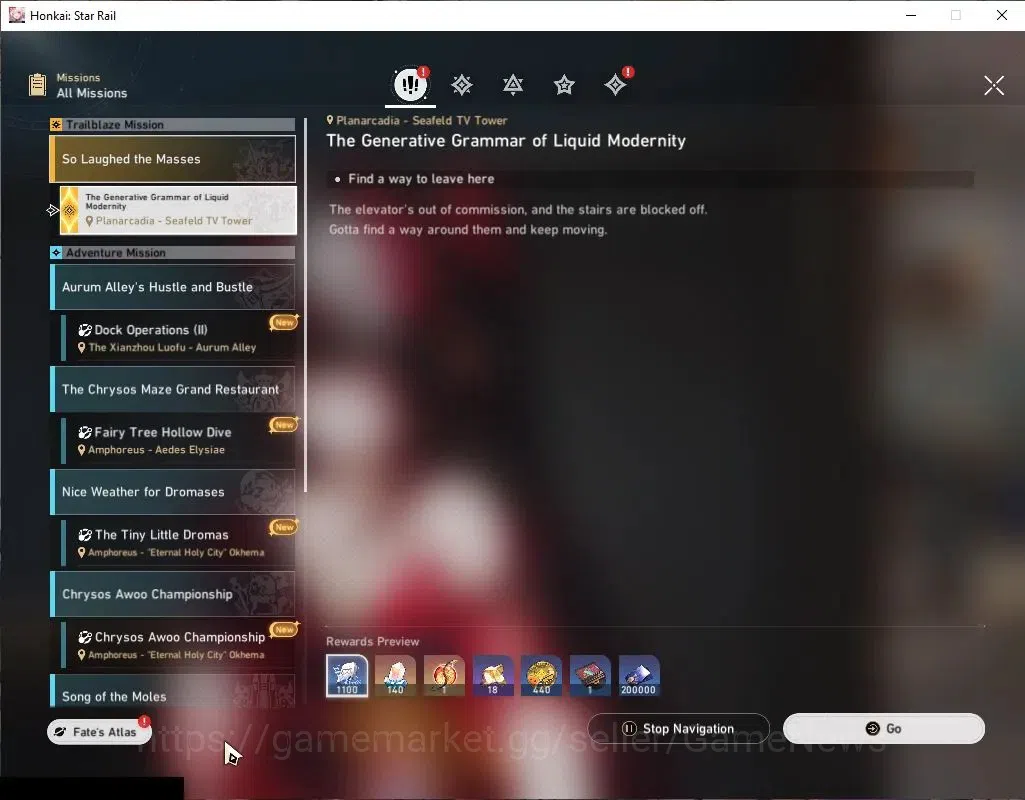Select The Tiny Little Dromas mission

(x=178, y=542)
